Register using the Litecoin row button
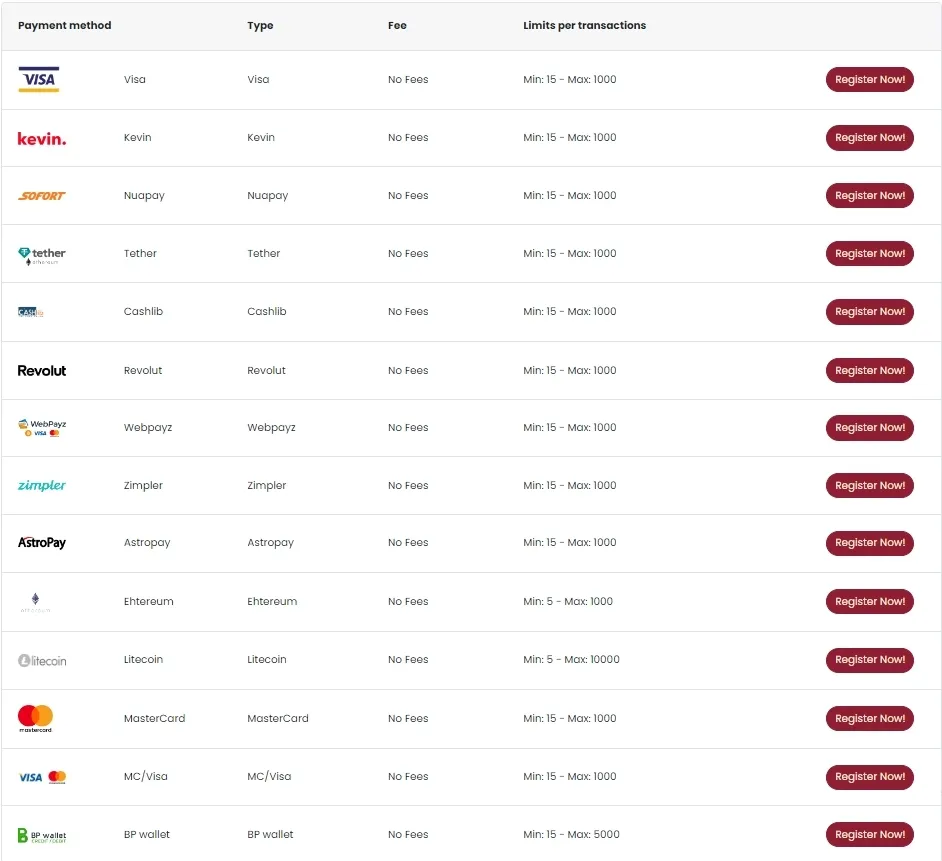 (x=869, y=659)
